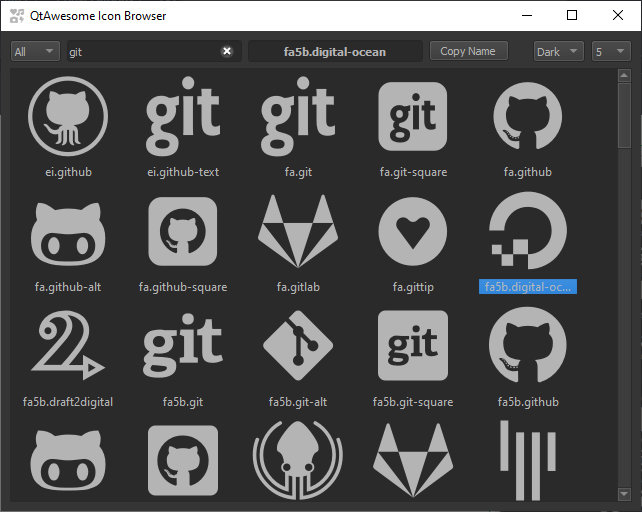Pick the fa5b.git-square icon
The width and height of the screenshot is (642, 512).
(413, 345)
